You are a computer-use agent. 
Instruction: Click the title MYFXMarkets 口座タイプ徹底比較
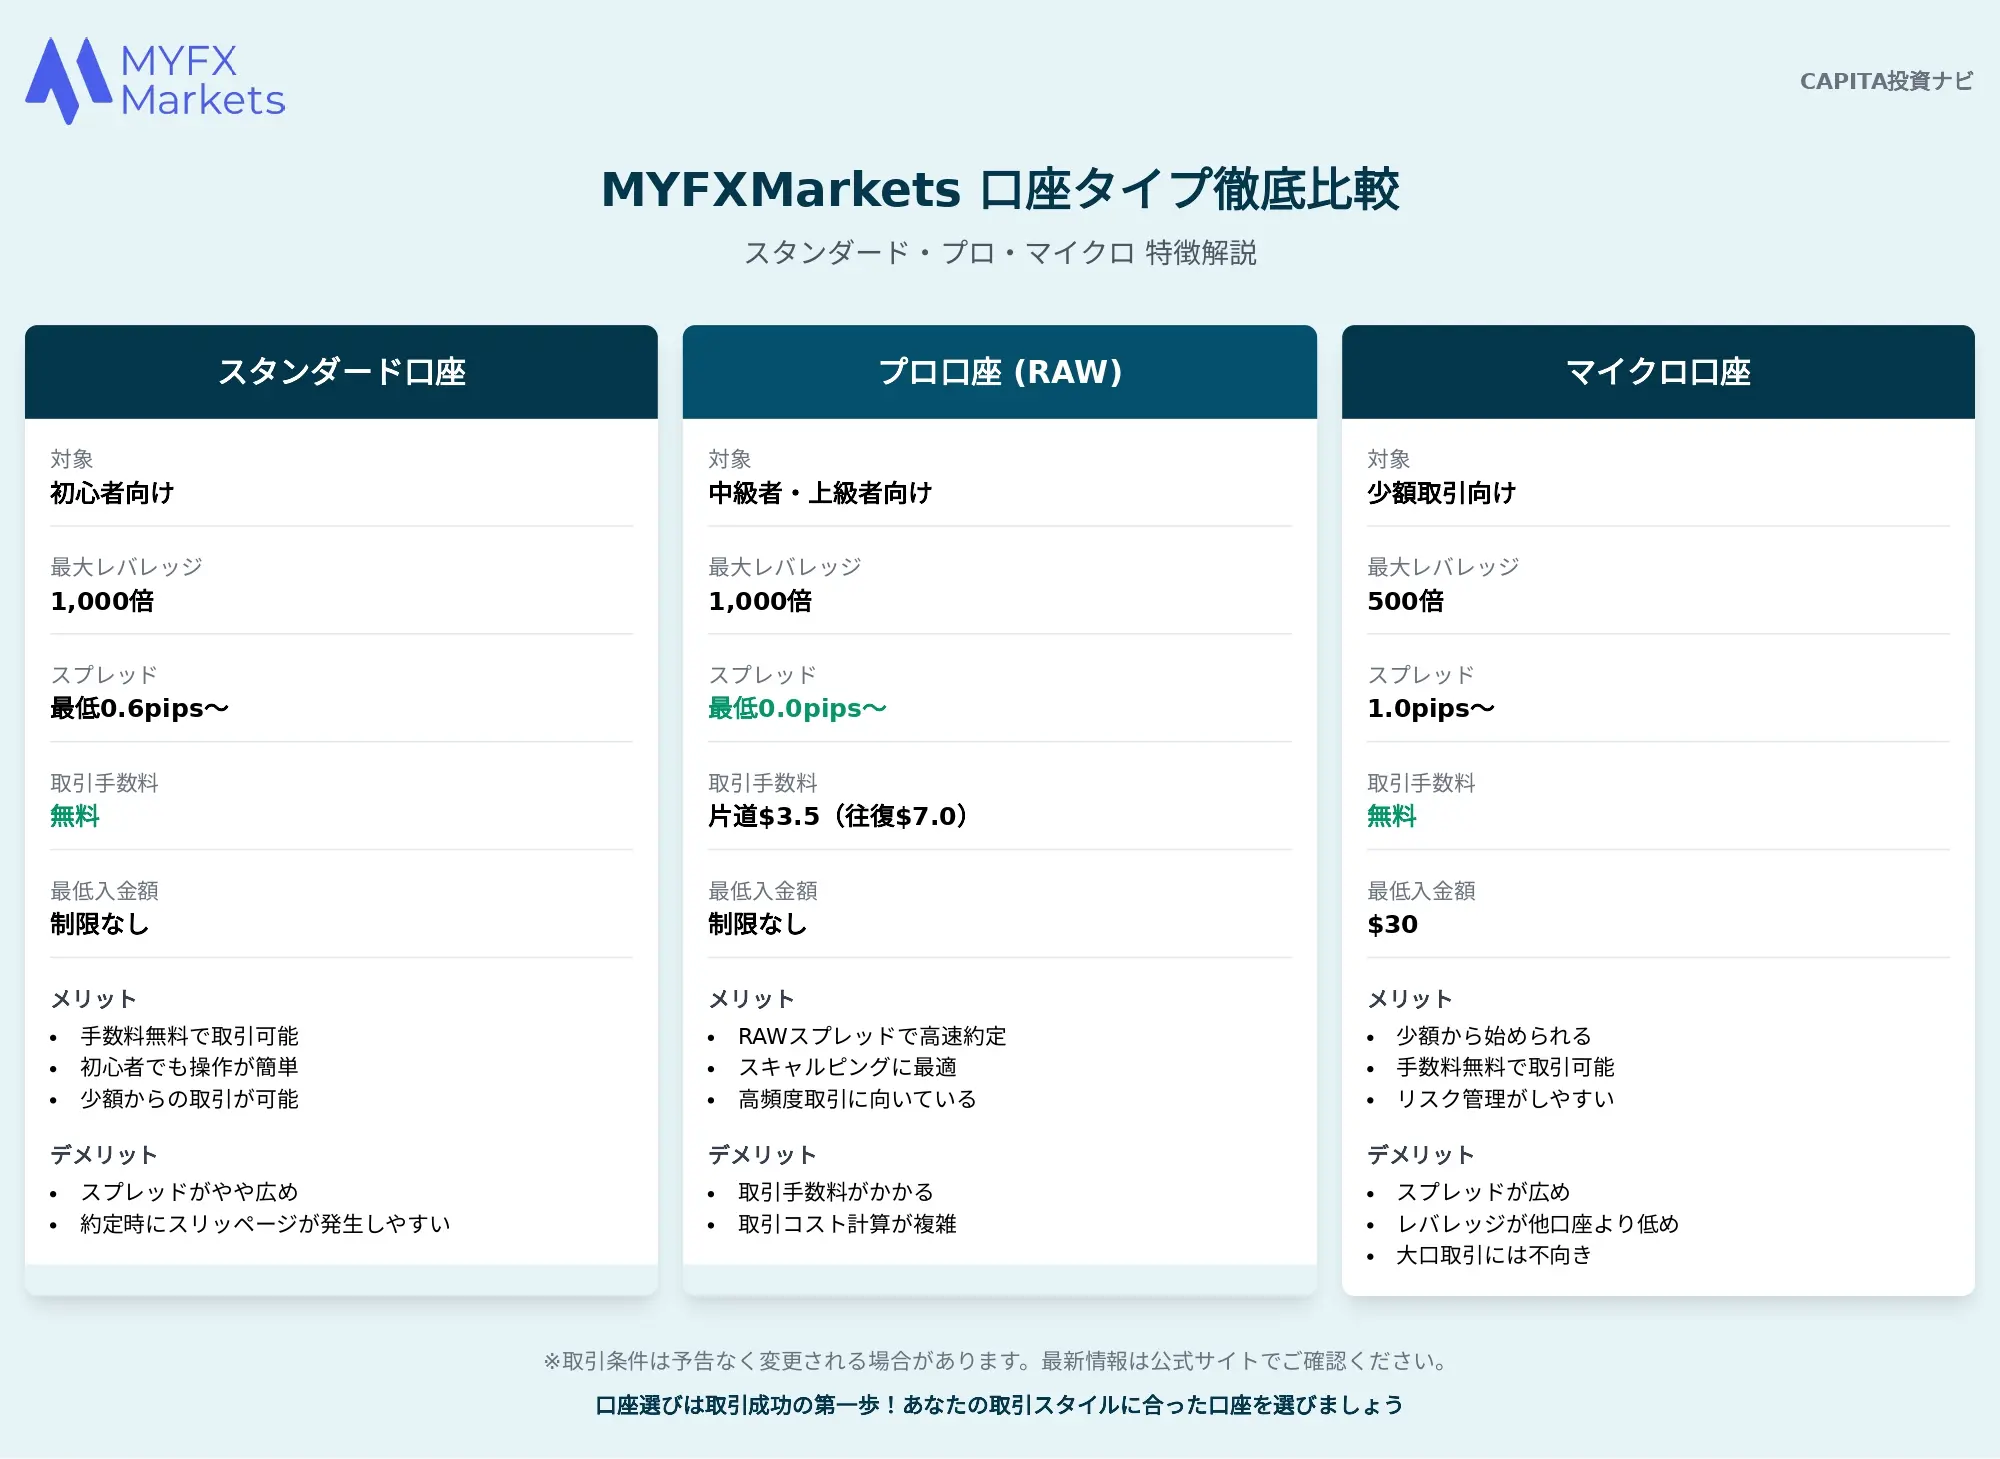(999, 189)
